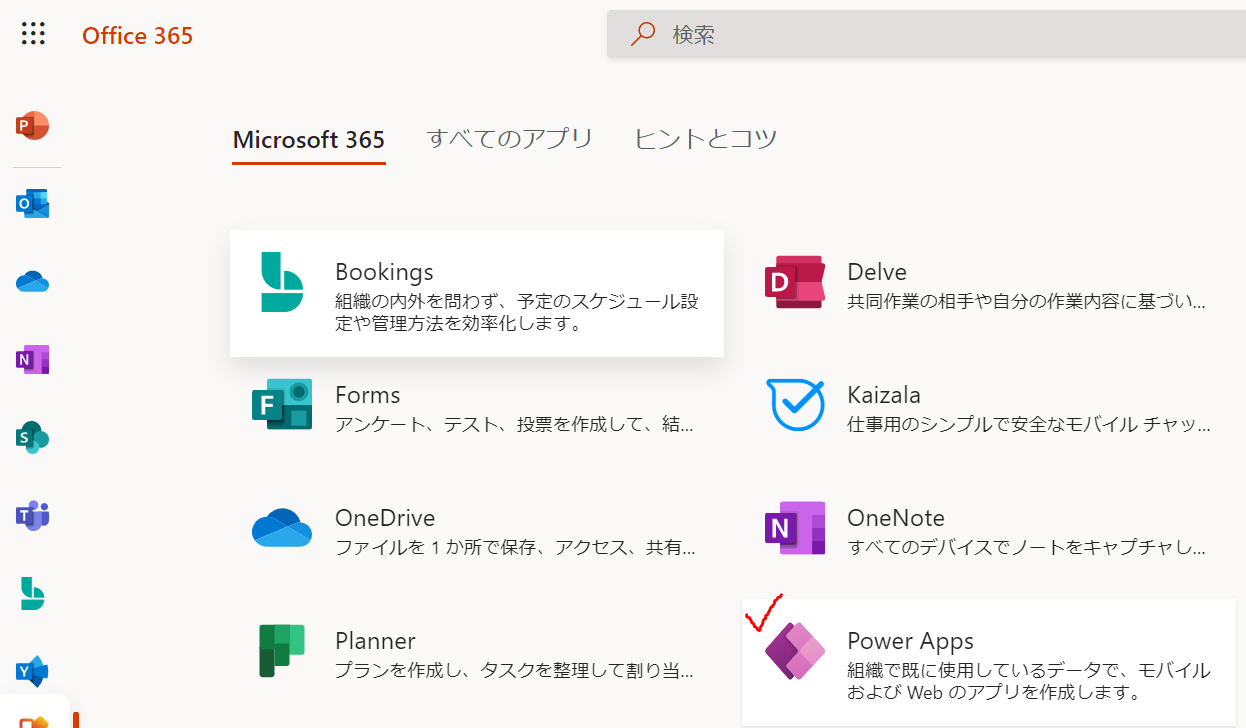The height and width of the screenshot is (728, 1246).
Task: Open the ヒントとコツ tab
Action: point(705,139)
